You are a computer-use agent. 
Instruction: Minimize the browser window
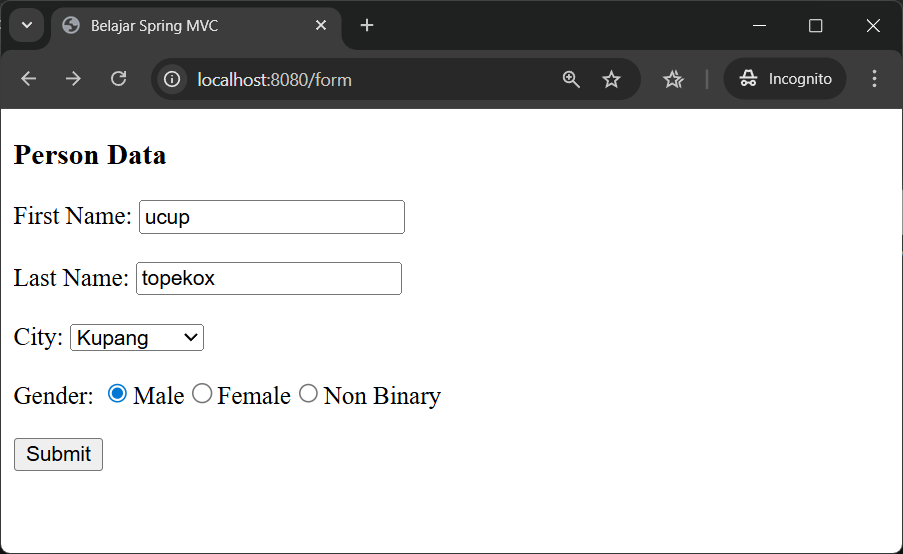(760, 25)
